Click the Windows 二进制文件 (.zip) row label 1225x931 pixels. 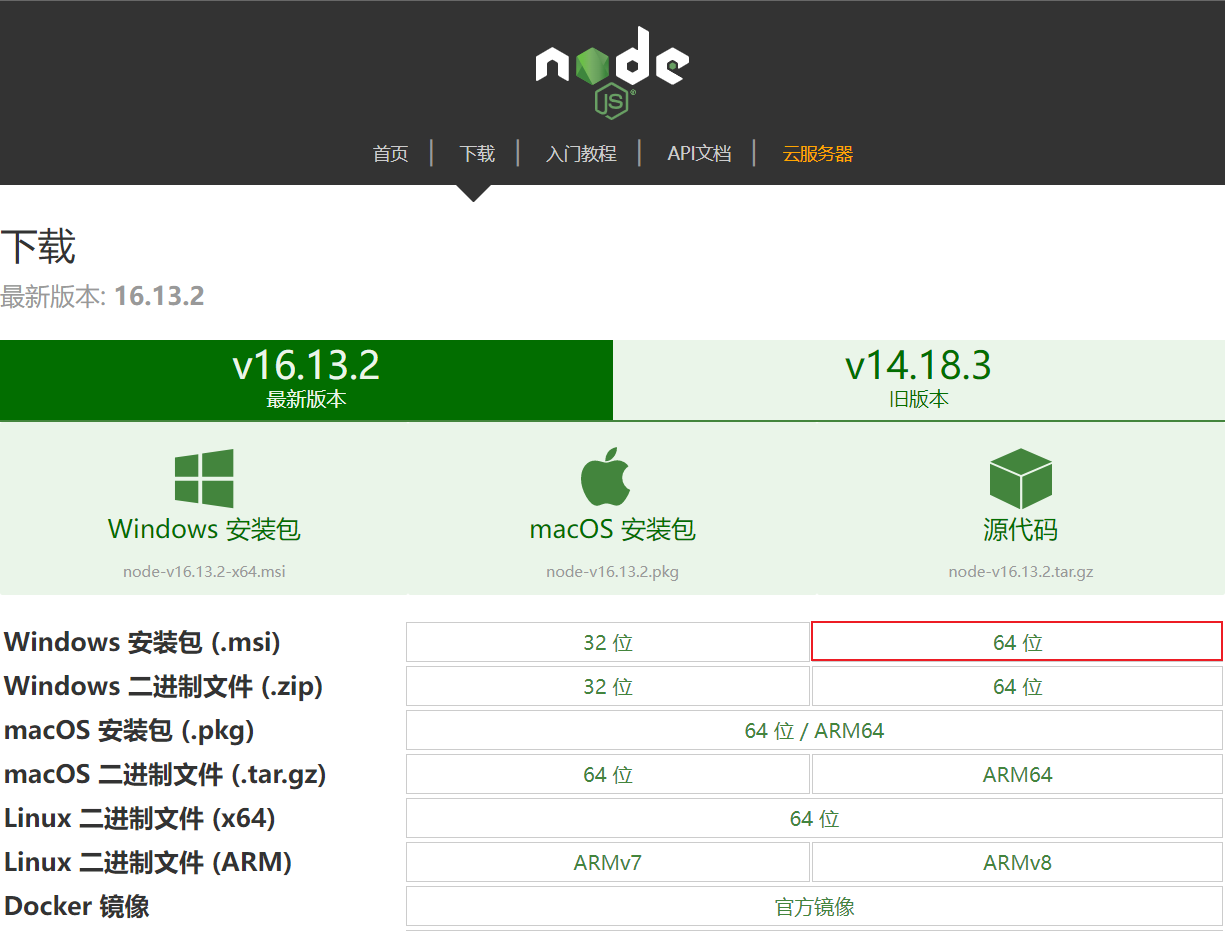[x=164, y=686]
